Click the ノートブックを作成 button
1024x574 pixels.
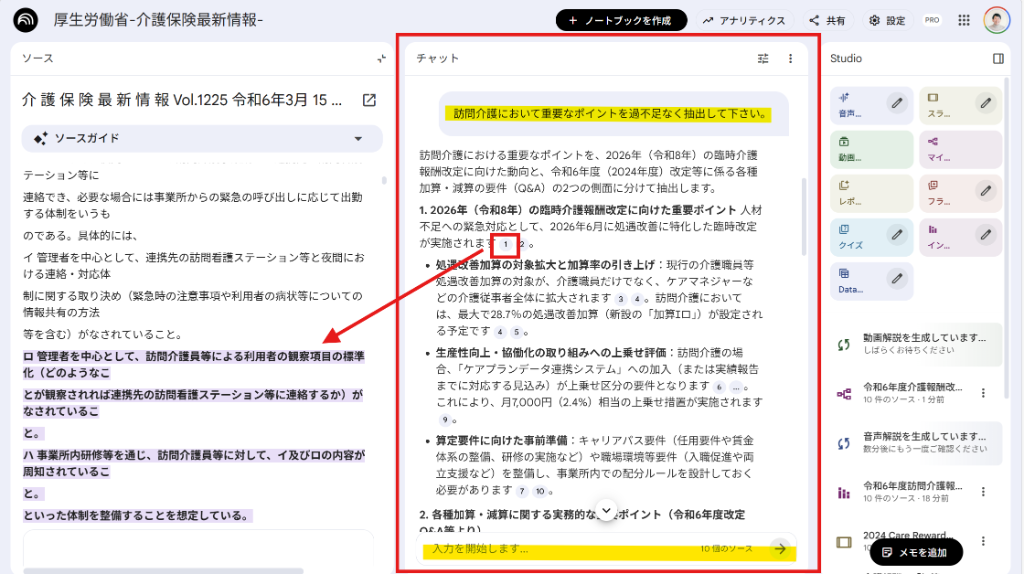coord(621,20)
